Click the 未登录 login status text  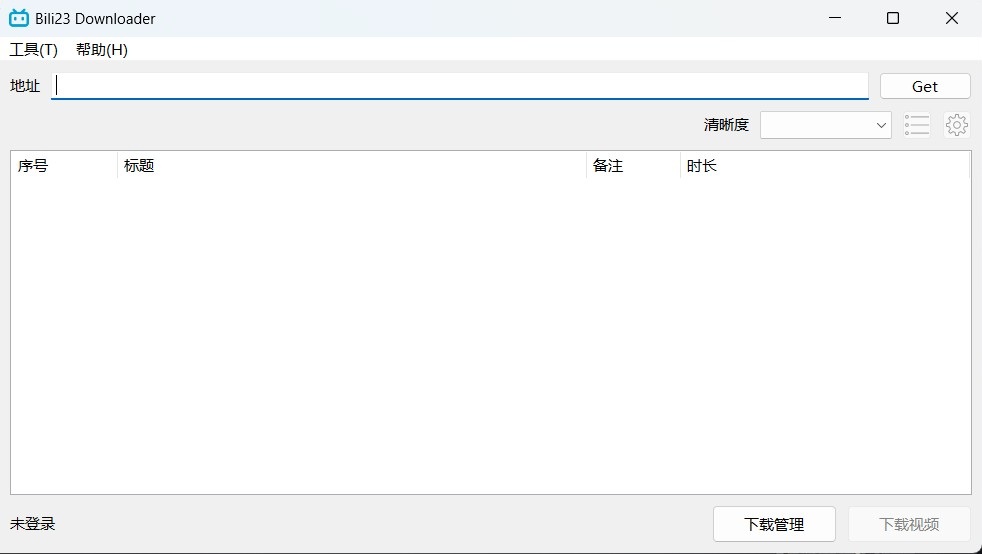click(33, 524)
